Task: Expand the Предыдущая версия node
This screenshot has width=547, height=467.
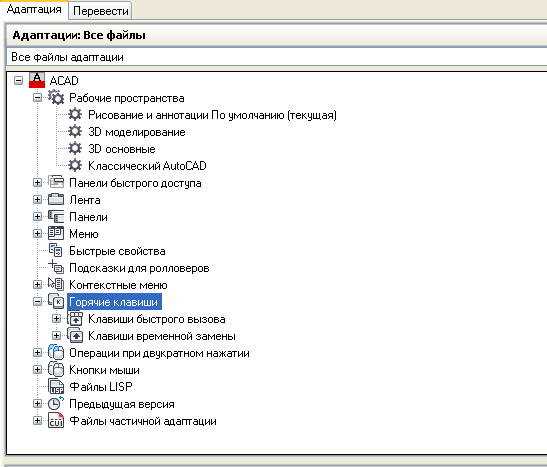Action: 37,404
